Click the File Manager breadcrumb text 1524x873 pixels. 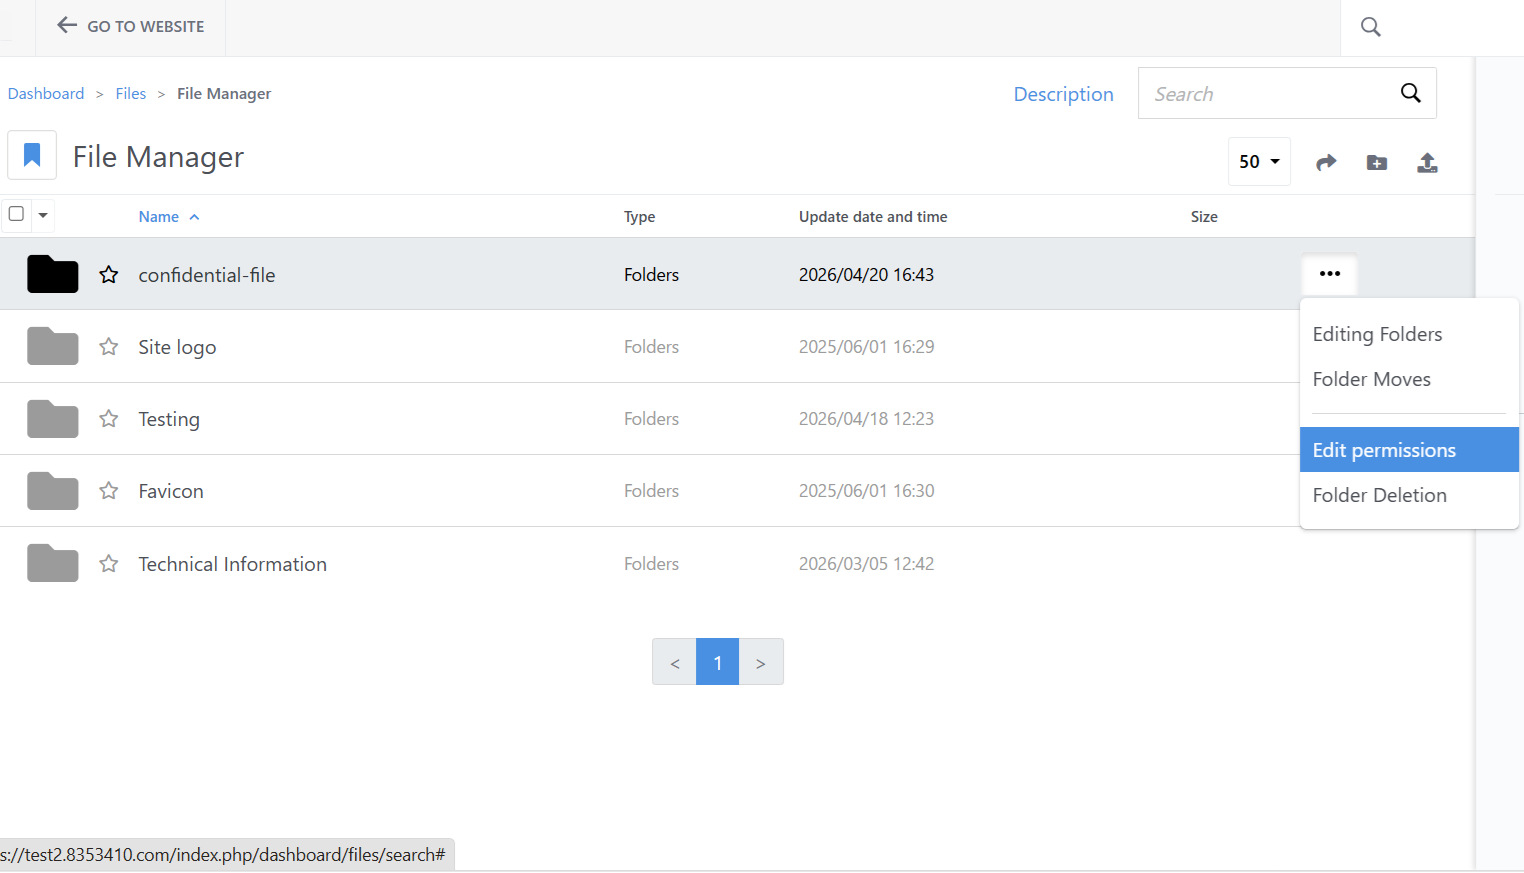coord(224,94)
